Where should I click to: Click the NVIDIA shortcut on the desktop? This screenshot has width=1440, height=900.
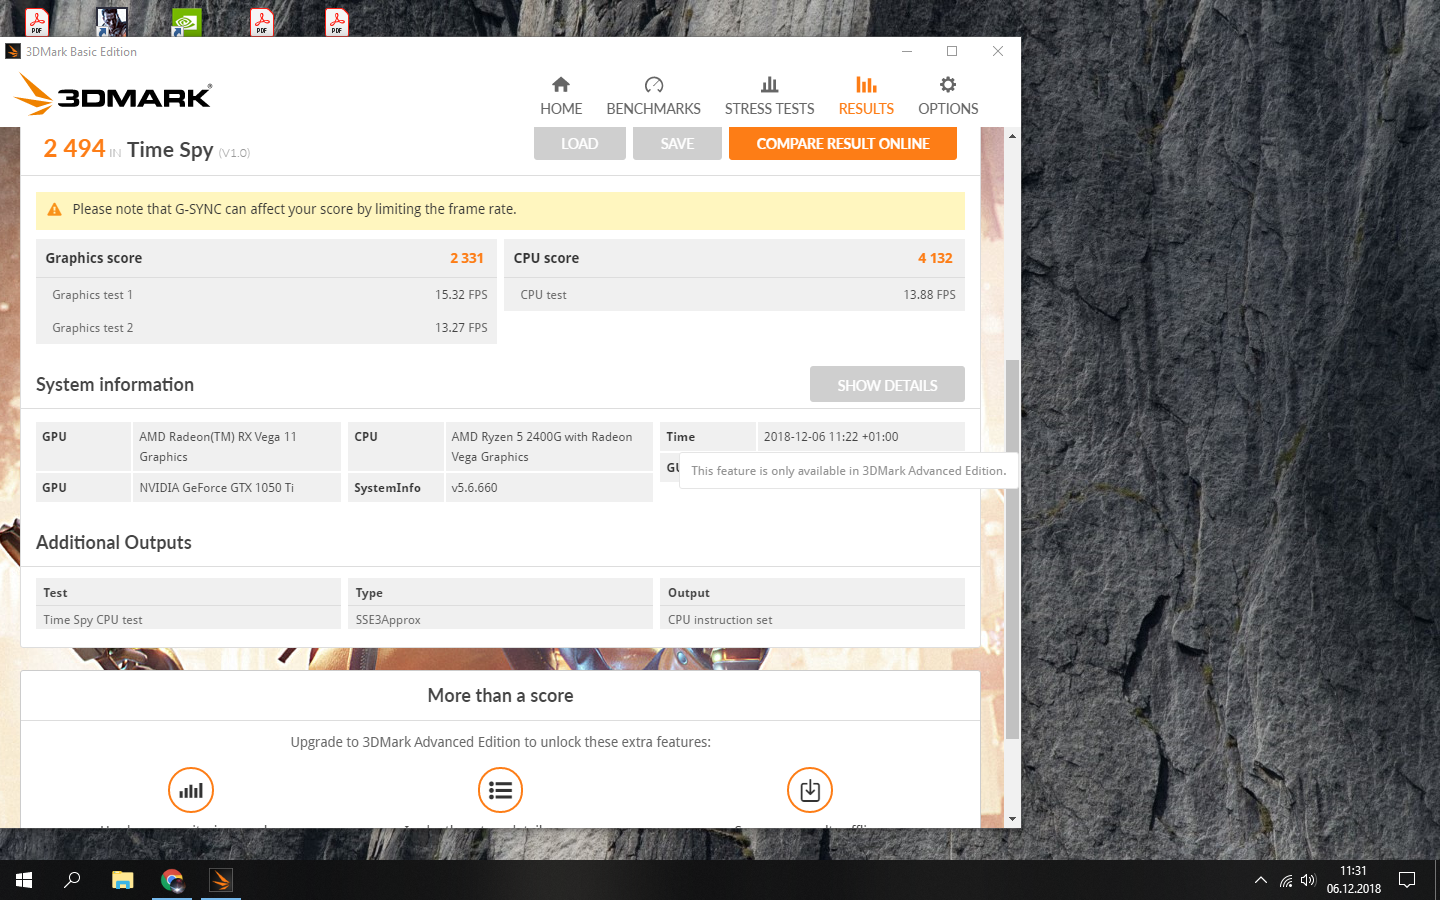(186, 21)
